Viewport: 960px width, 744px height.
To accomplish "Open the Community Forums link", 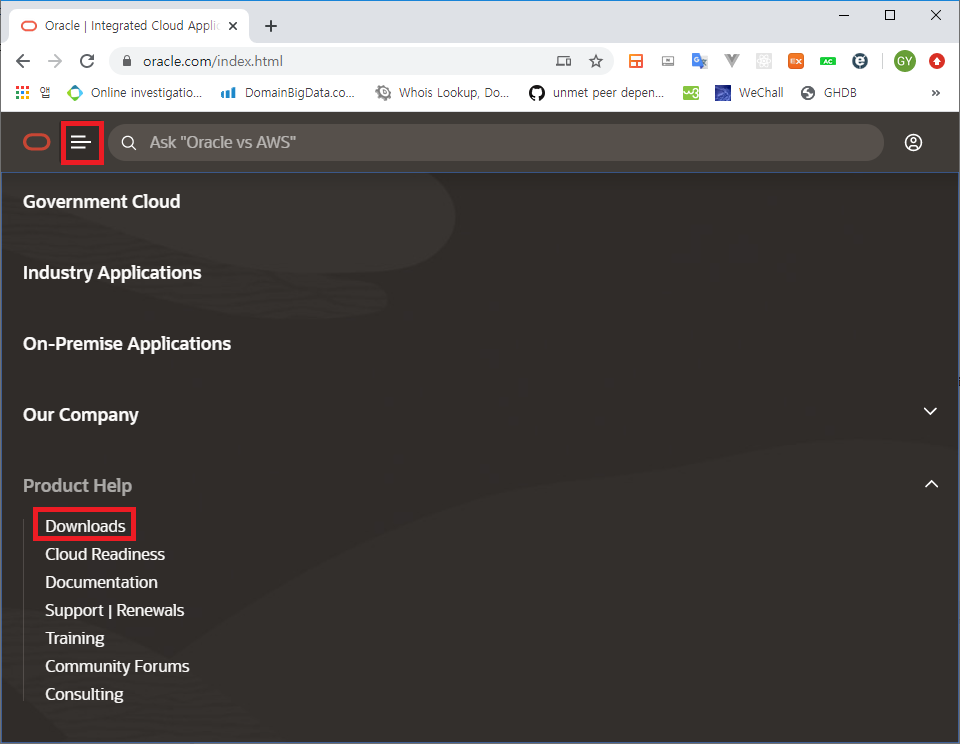I will [117, 666].
